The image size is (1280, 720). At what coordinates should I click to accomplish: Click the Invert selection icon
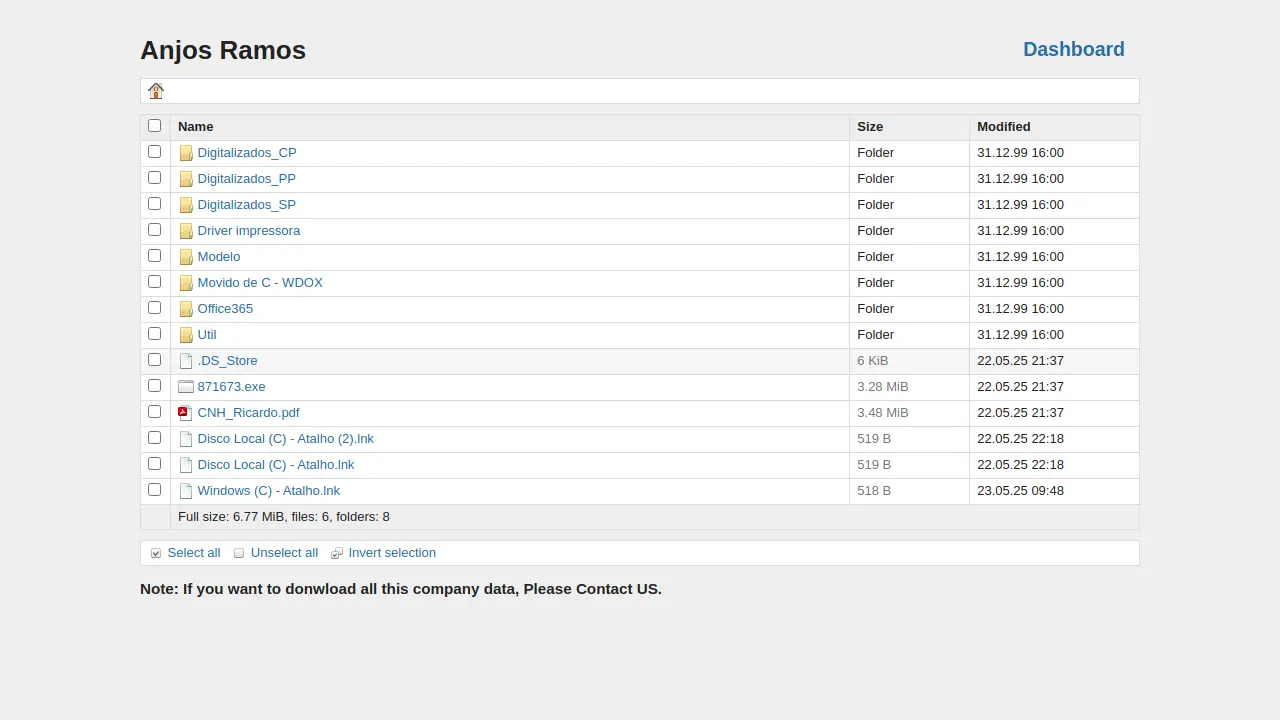[337, 553]
